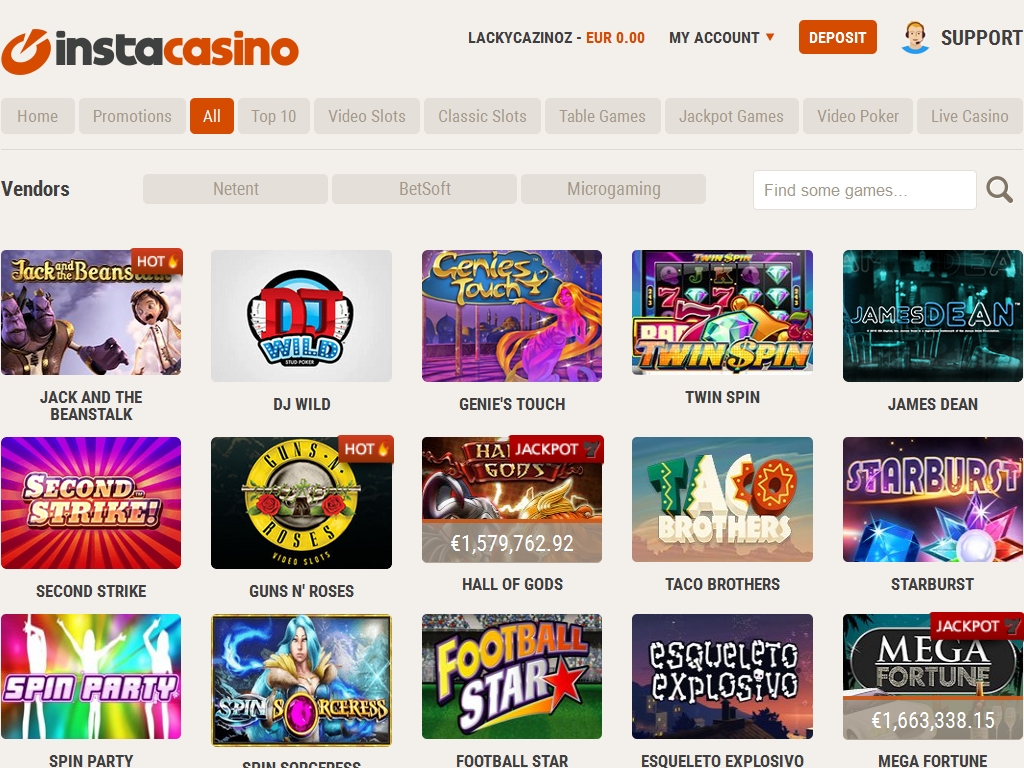Click the JACKPOT badge on Hall of Gods
Screen dimensions: 1024x768
pyautogui.click(x=556, y=449)
